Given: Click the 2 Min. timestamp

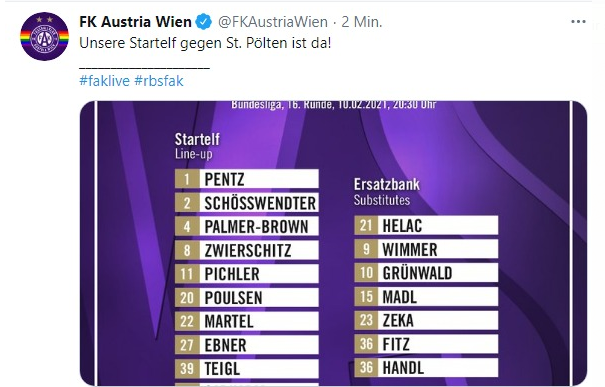Looking at the screenshot, I should pos(362,22).
